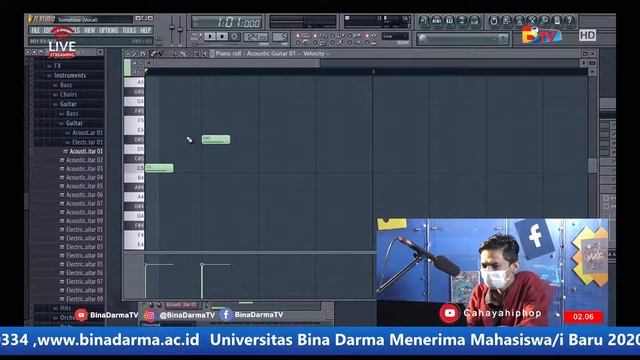Open the FILE menu

pos(36,30)
